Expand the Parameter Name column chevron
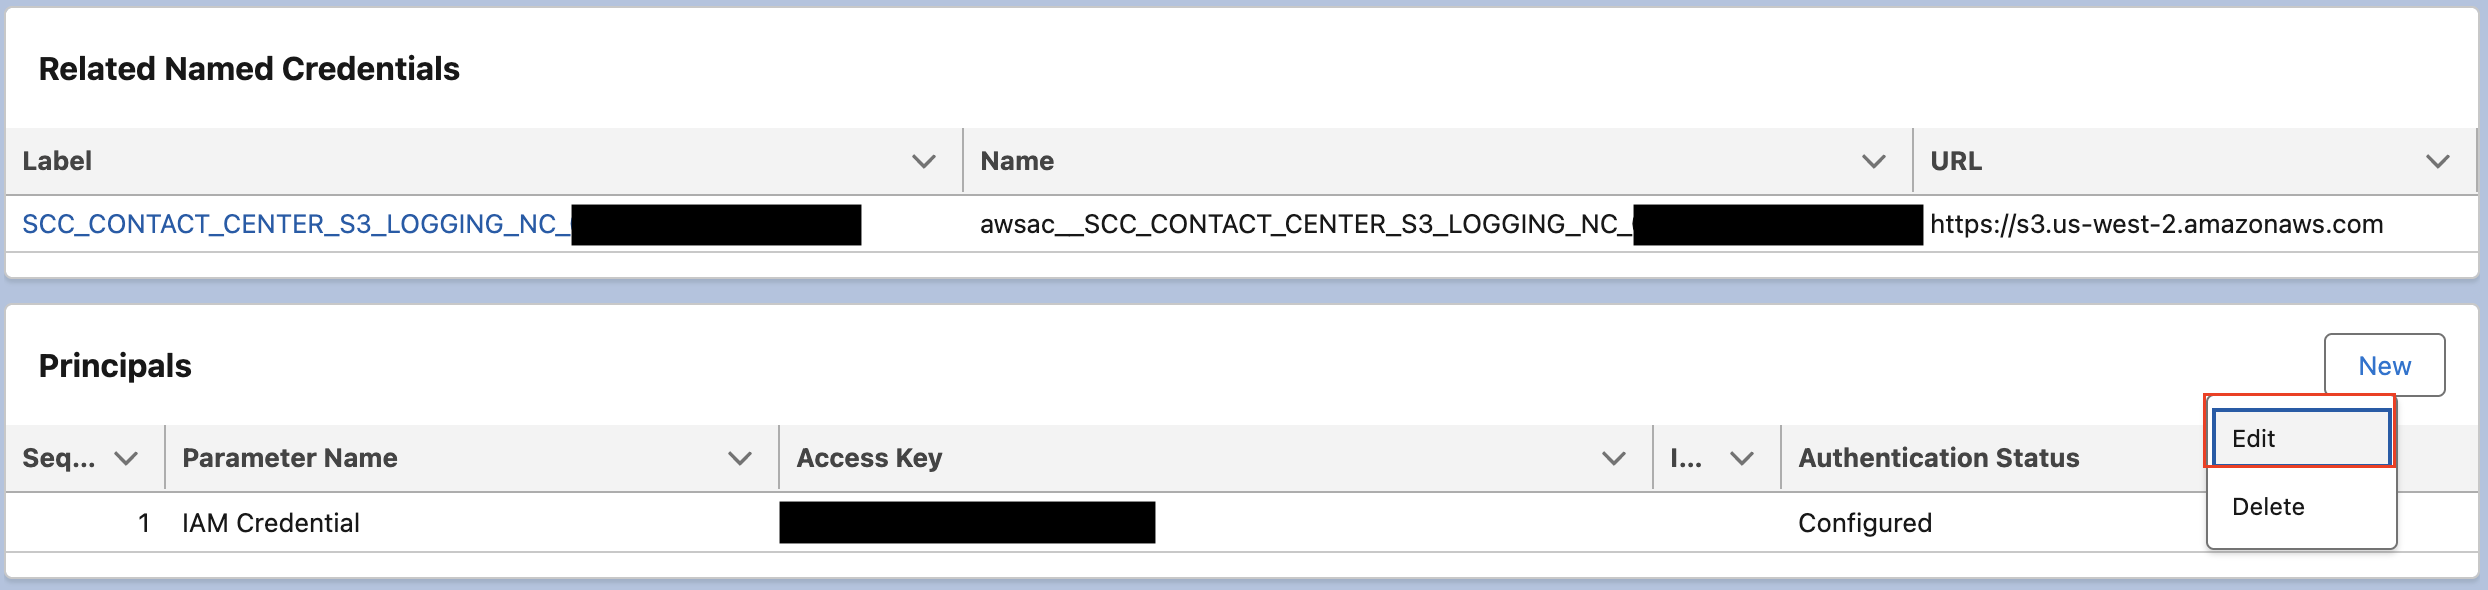The width and height of the screenshot is (2488, 590). click(739, 458)
